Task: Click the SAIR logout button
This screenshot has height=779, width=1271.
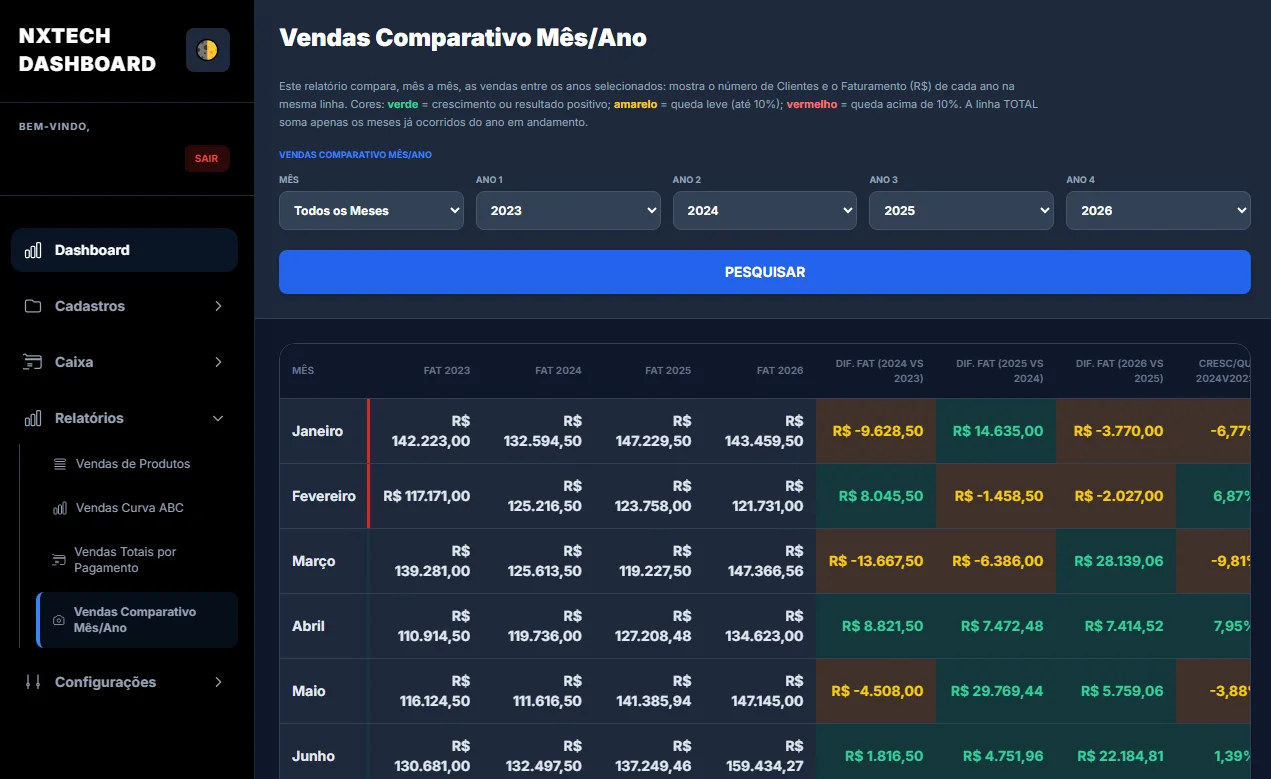Action: [207, 158]
